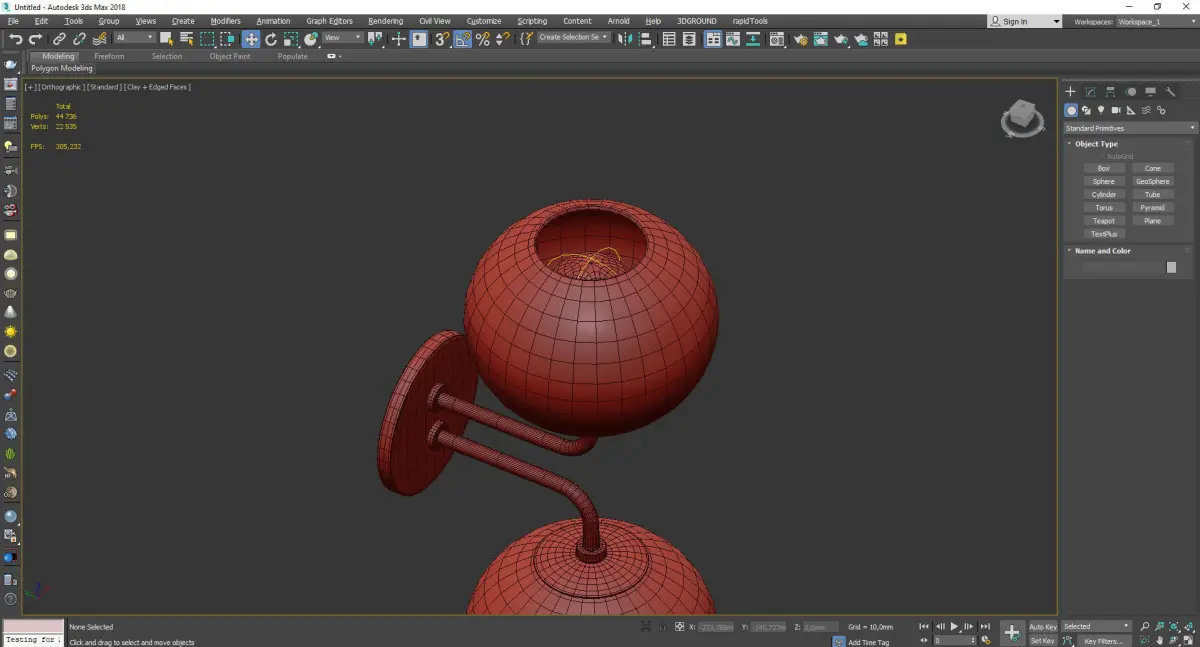Toggle Auto Key animation mode
This screenshot has height=647, width=1200.
tap(1043, 627)
